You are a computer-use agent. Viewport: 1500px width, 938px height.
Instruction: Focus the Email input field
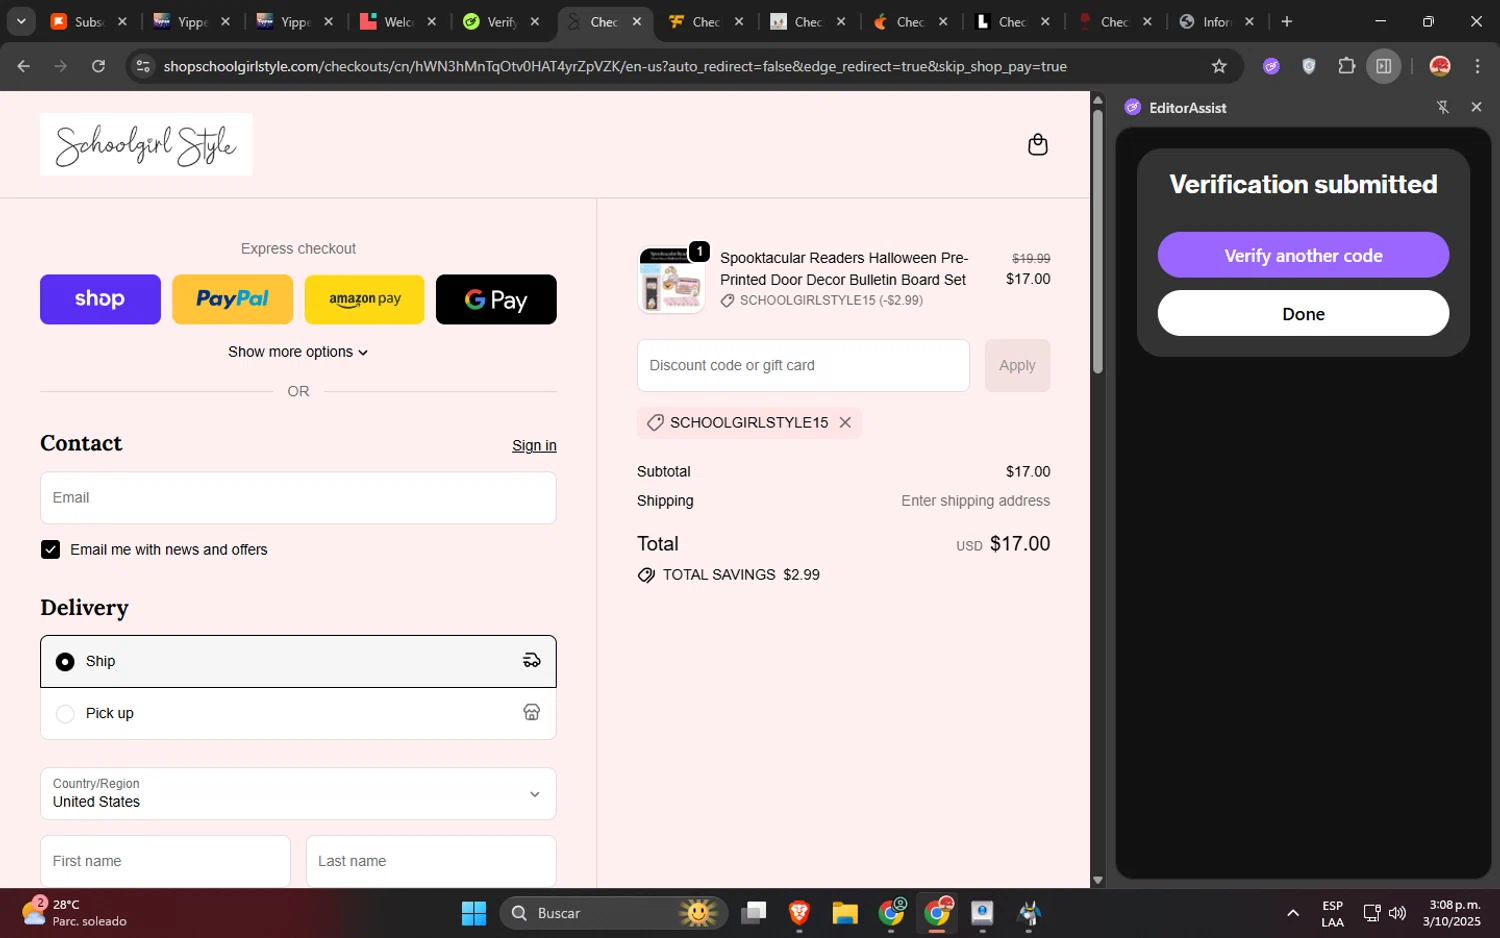pos(298,498)
